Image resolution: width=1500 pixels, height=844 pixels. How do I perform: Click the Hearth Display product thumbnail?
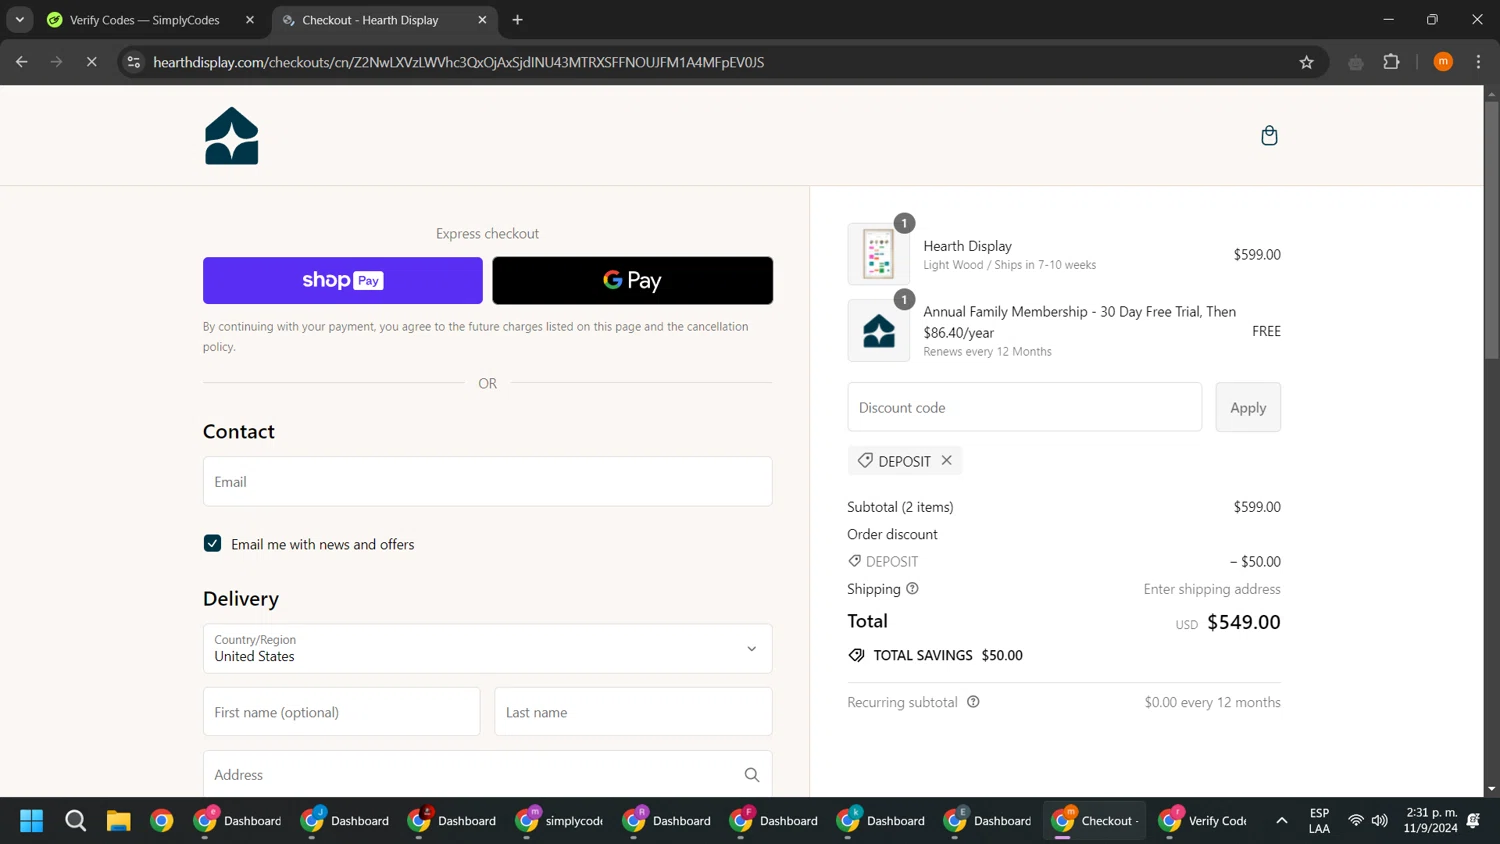tap(879, 254)
